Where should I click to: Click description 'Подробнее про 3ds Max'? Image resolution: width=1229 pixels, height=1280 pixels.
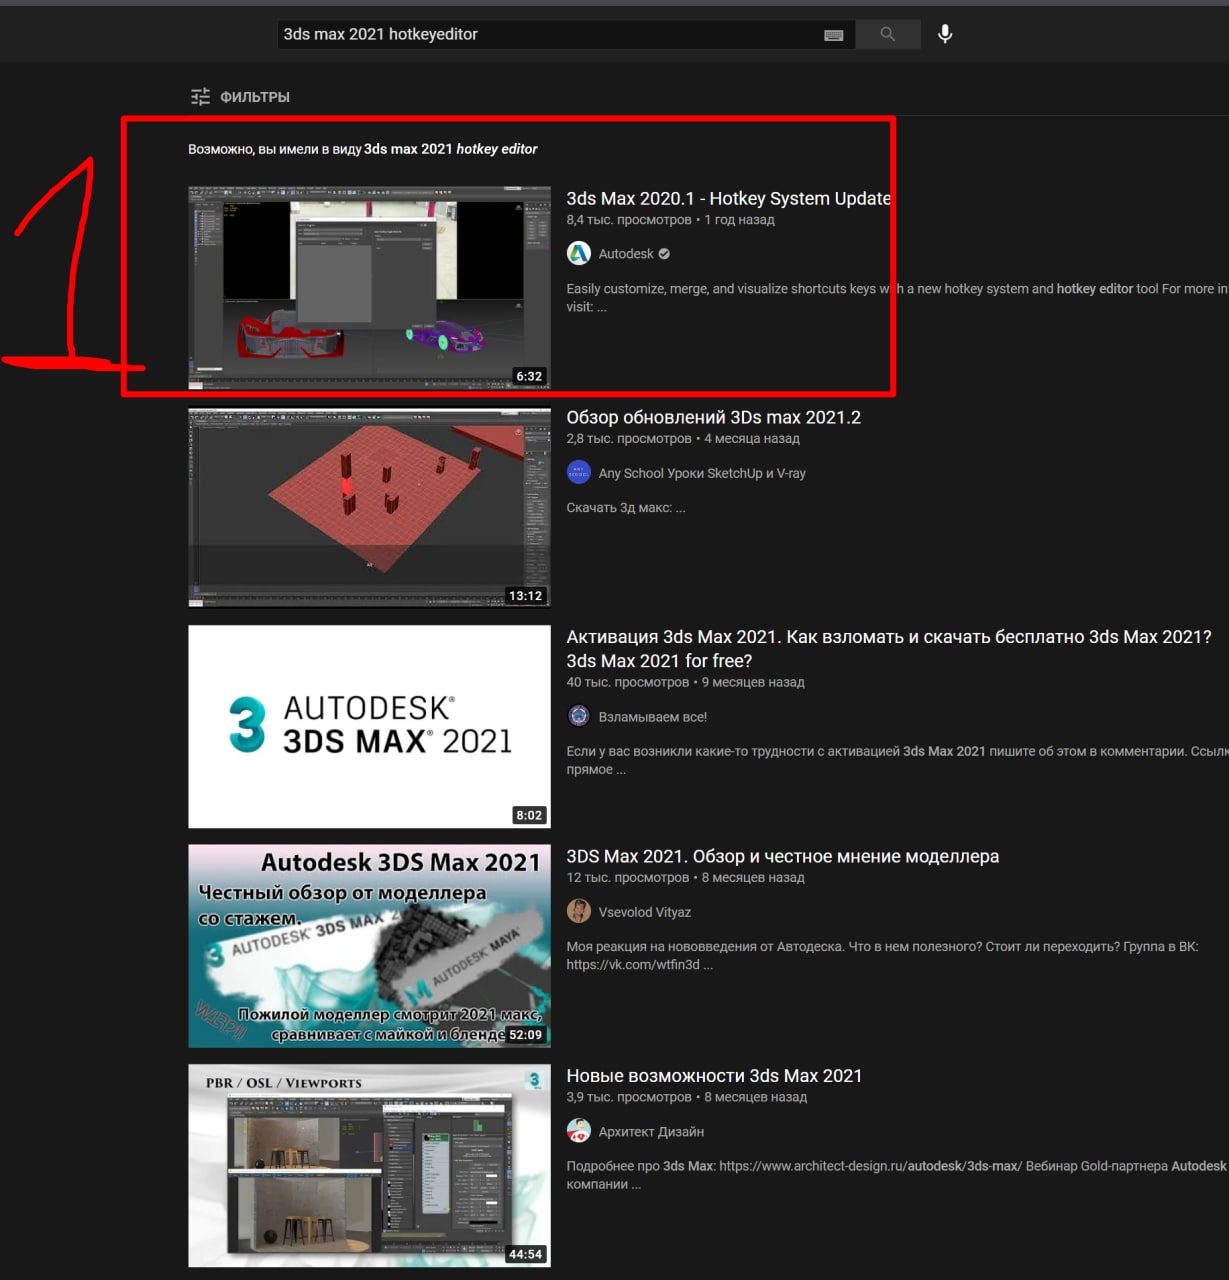tap(896, 1175)
